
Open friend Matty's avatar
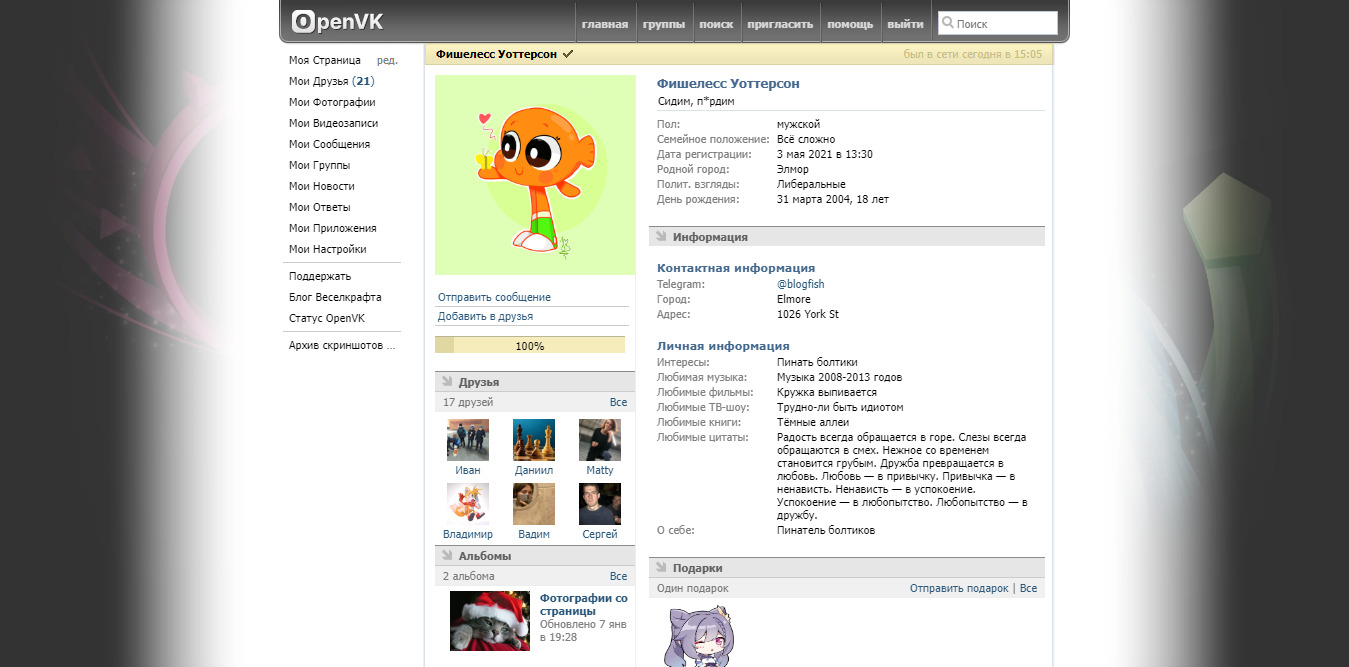click(x=600, y=440)
